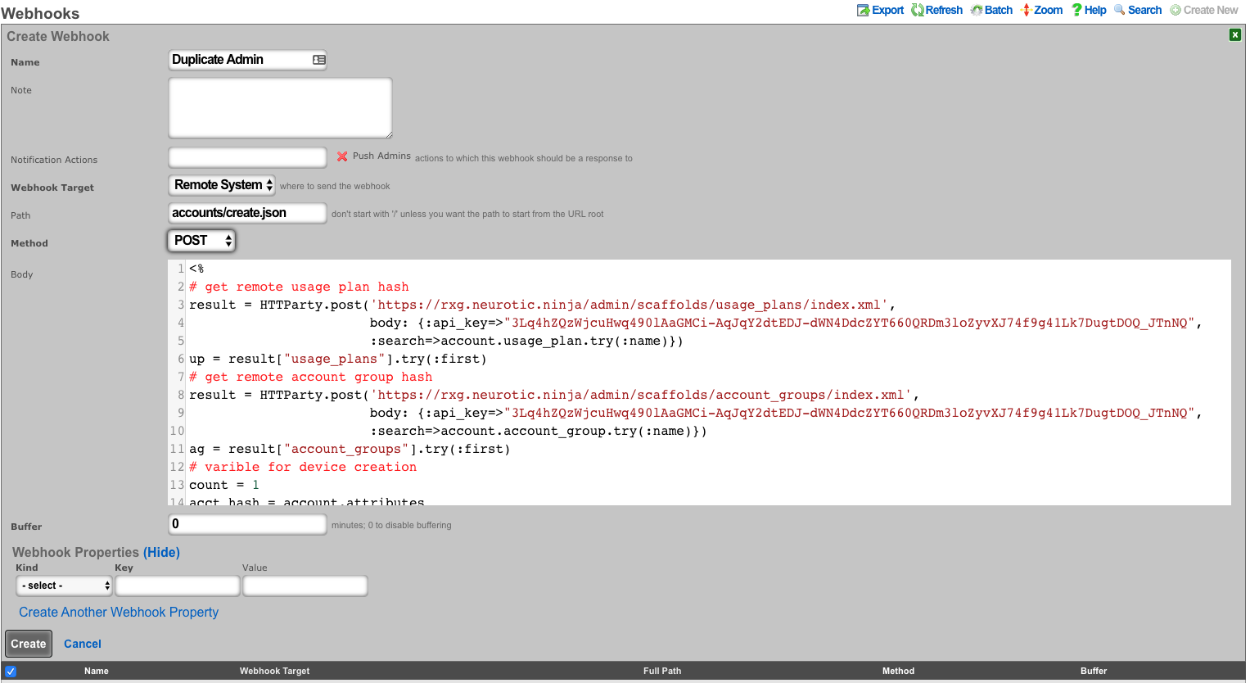This screenshot has width=1250, height=683.
Task: Click the contact card icon in Name field
Action: [319, 60]
